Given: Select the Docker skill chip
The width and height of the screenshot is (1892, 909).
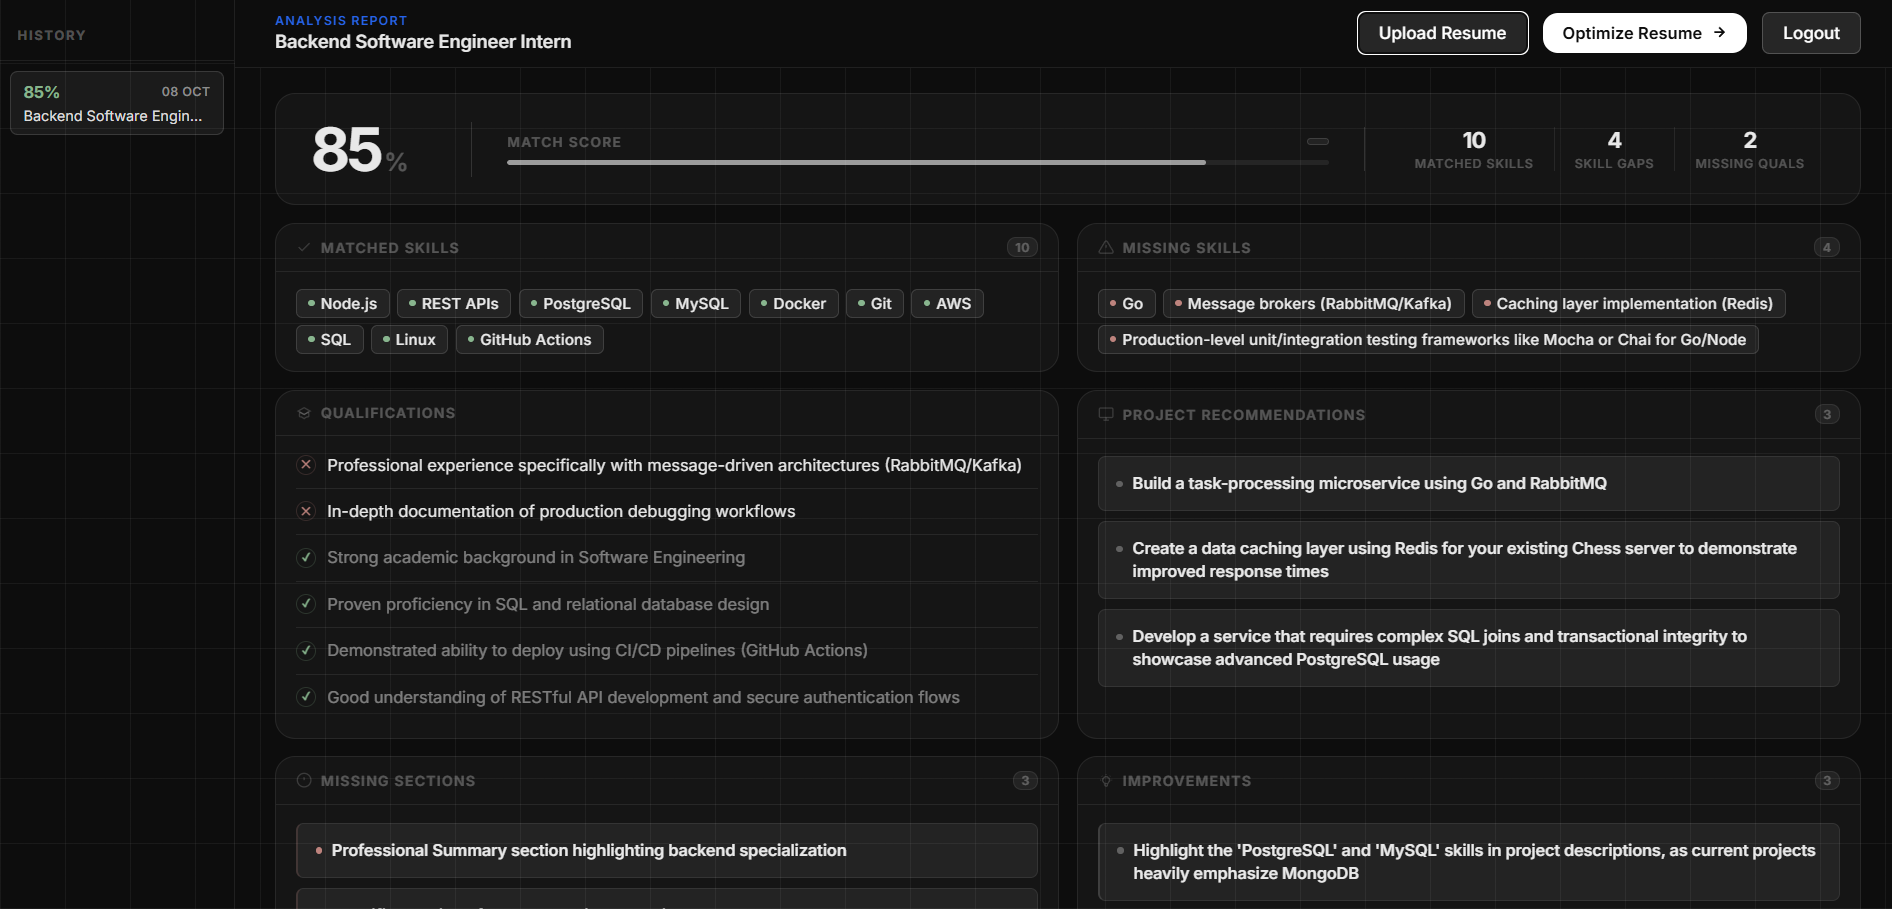Looking at the screenshot, I should 794,303.
